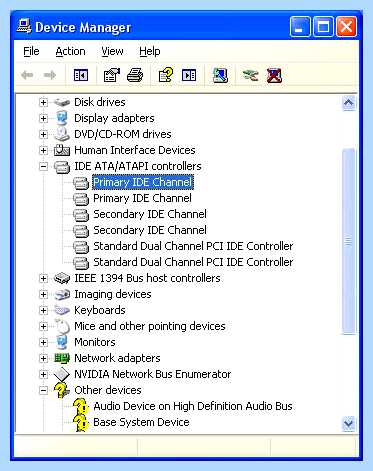This screenshot has height=471, width=373.
Task: Click the scrollbar down arrow
Action: coord(349,424)
